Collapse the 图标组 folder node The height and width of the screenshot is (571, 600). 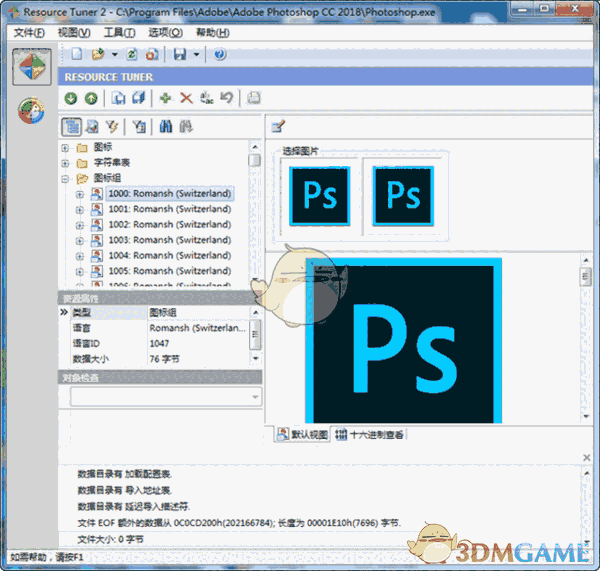pyautogui.click(x=65, y=179)
